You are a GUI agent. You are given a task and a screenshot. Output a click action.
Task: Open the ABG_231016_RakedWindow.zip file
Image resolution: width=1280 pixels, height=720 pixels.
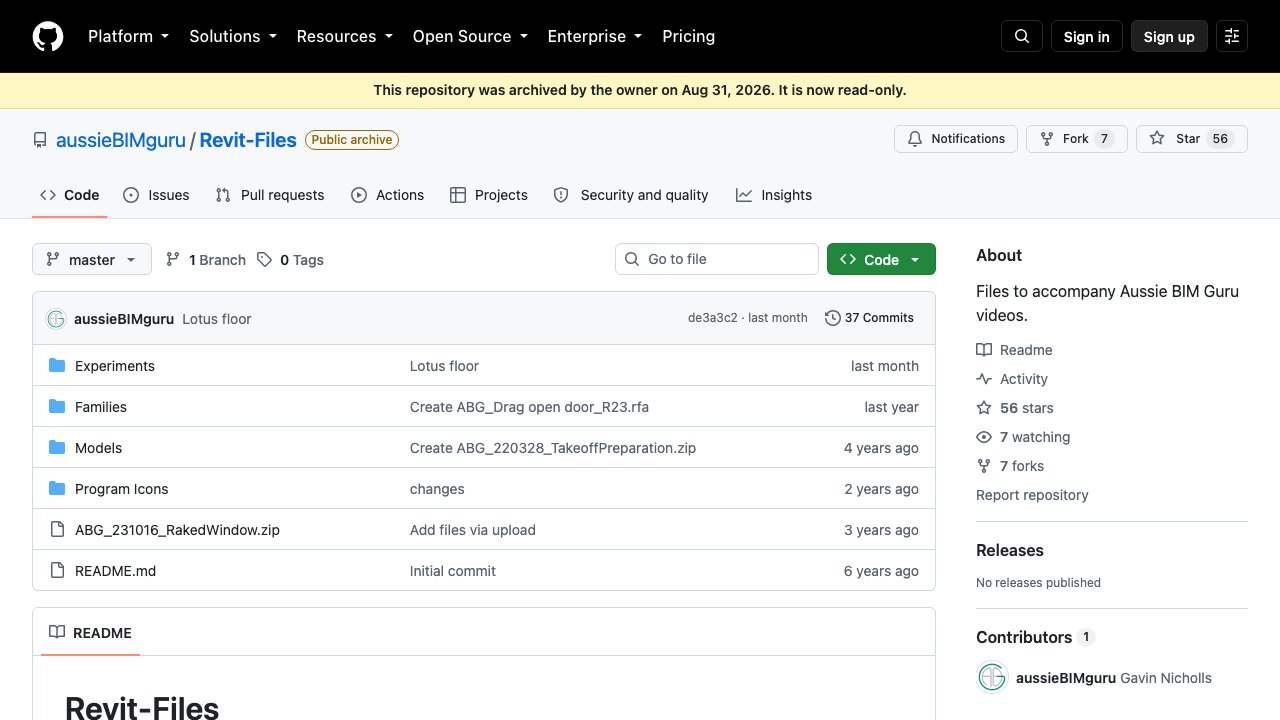tap(177, 530)
